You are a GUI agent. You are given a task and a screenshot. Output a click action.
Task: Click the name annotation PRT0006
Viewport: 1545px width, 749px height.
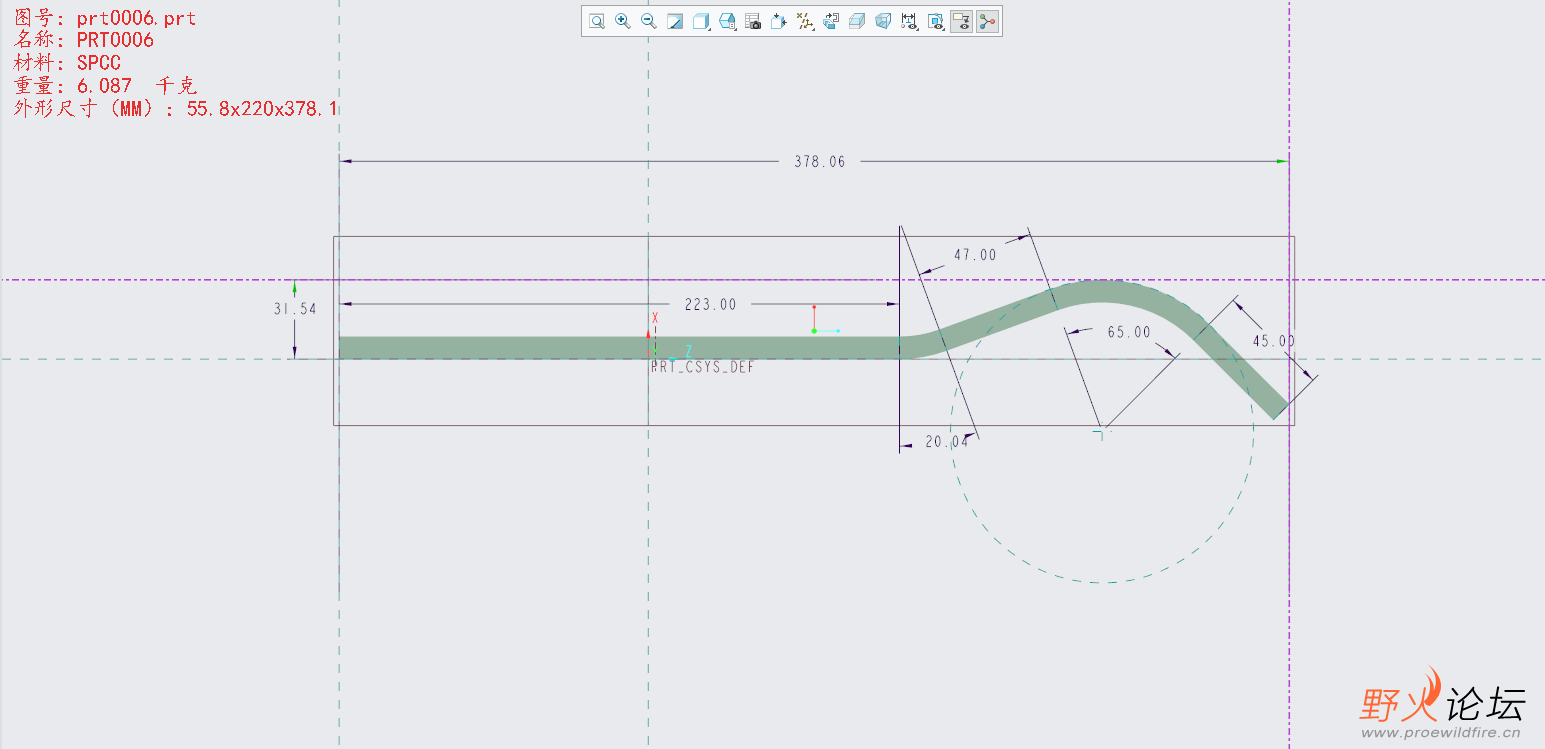115,41
